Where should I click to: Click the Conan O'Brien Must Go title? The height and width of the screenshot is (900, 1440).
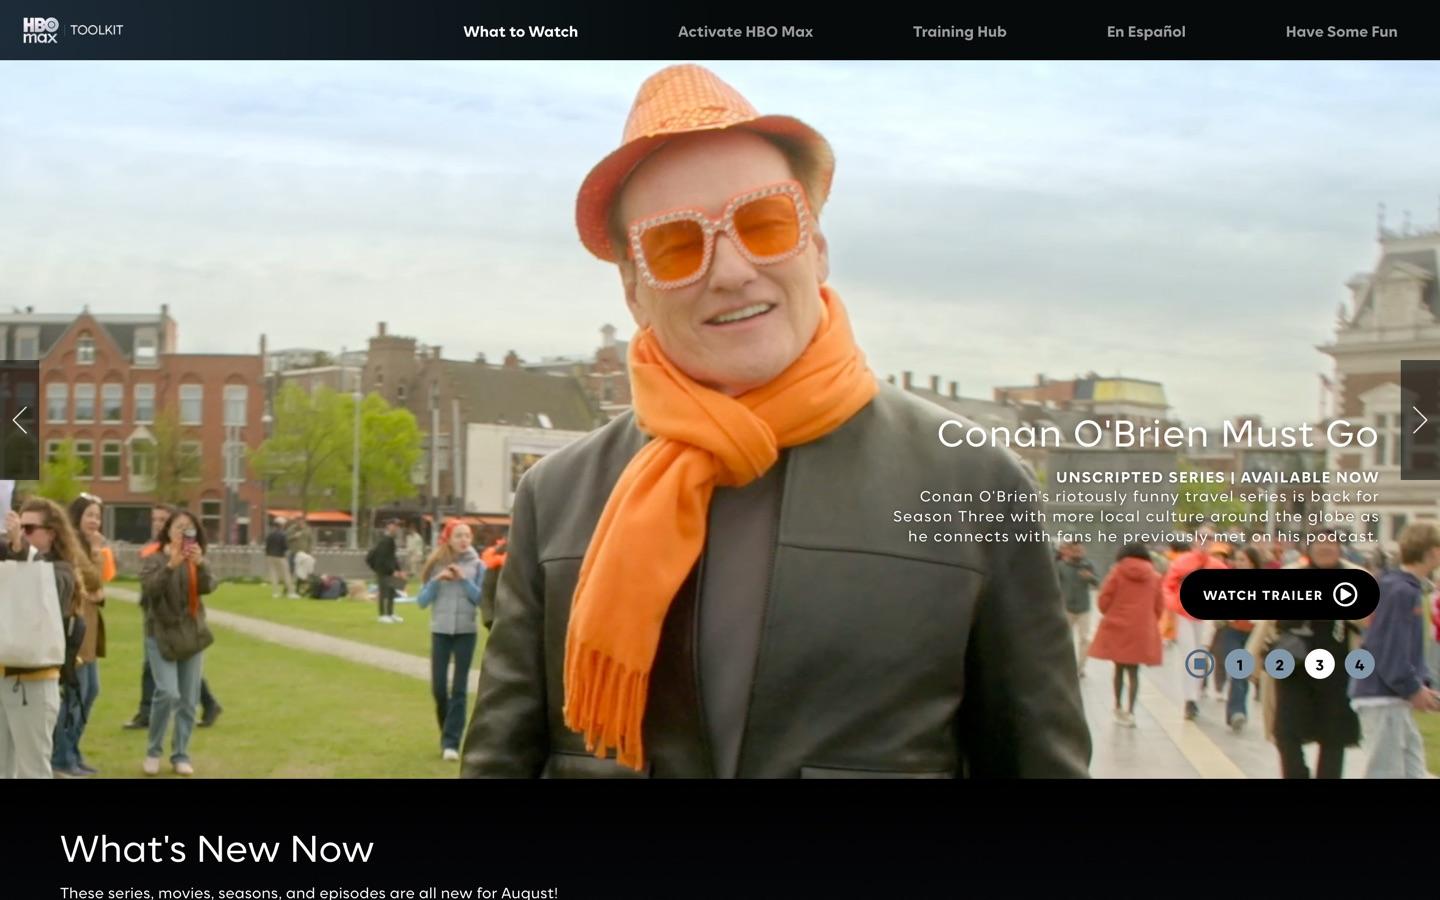point(1157,433)
